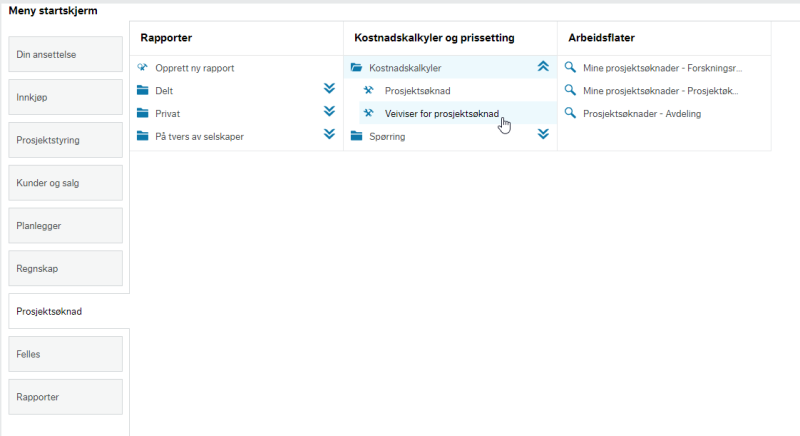Viewport: 800px width, 436px height.
Task: Click the Kostnadskalkyler og prissetting column heading
Action: (x=434, y=38)
